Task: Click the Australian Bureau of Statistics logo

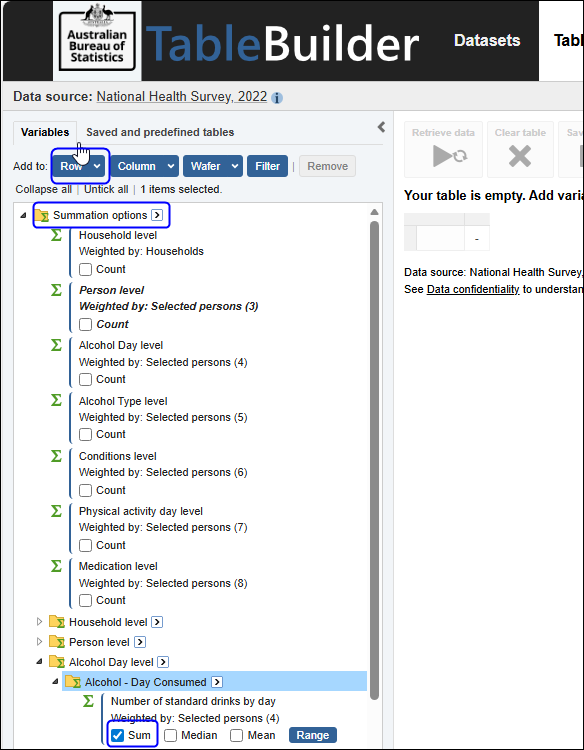Action: coord(97,41)
